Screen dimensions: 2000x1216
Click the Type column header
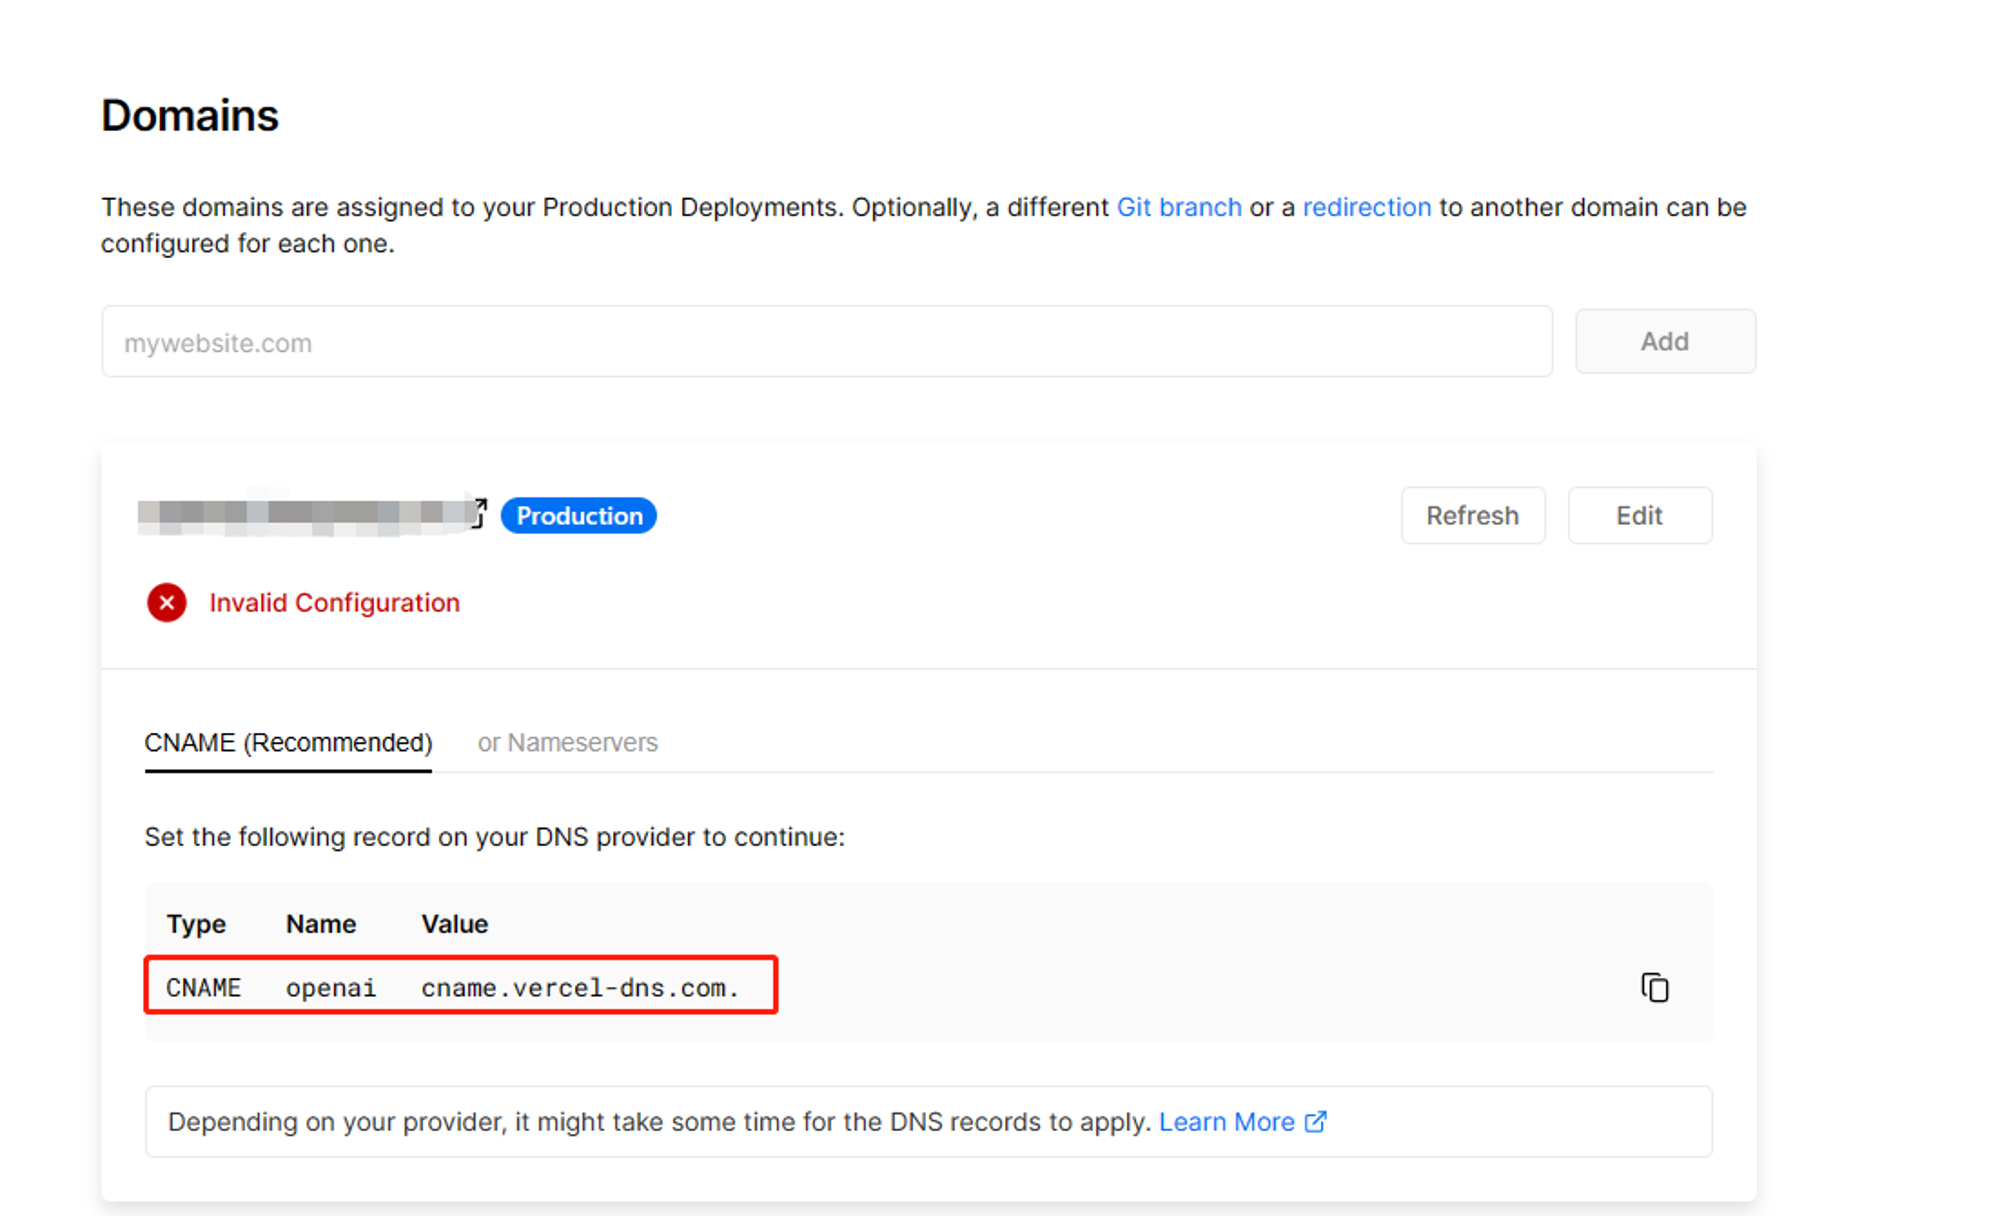(x=196, y=924)
